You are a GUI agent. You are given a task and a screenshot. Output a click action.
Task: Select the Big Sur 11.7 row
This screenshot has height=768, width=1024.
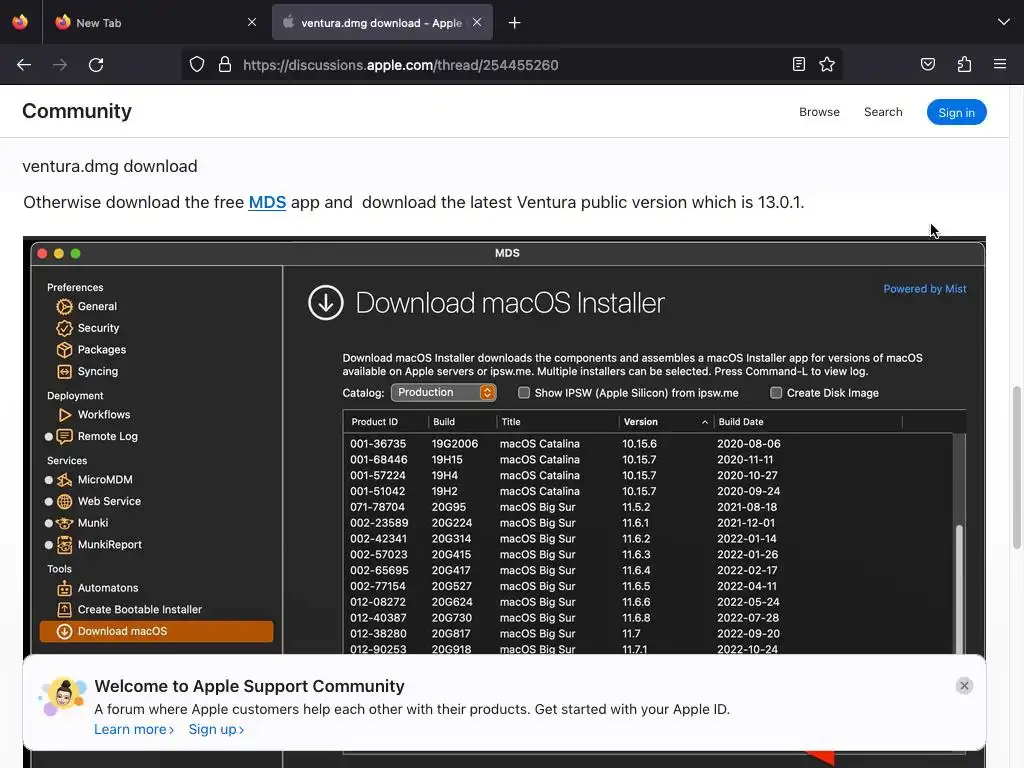[650, 633]
